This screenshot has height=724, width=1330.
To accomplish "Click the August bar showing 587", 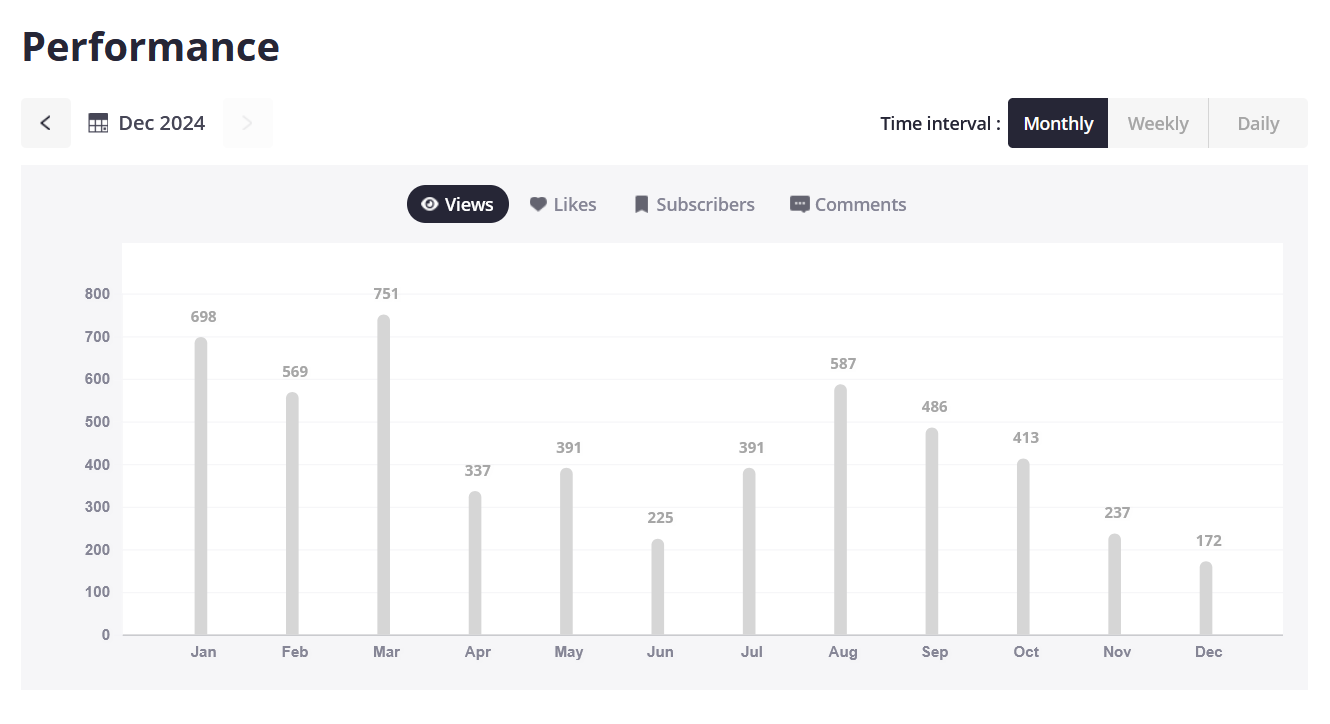I will [841, 510].
